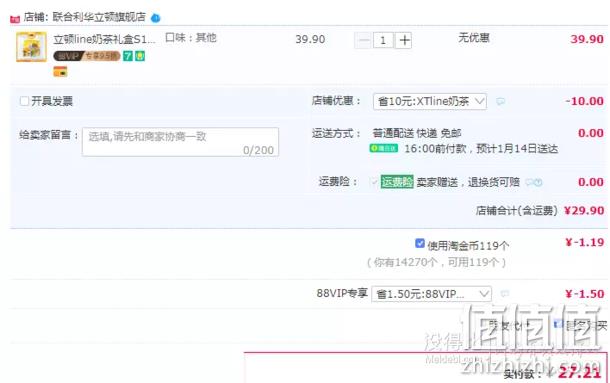Screen dimensions: 610x383
Task: Click the green guarantee badge icon
Action: (x=140, y=56)
